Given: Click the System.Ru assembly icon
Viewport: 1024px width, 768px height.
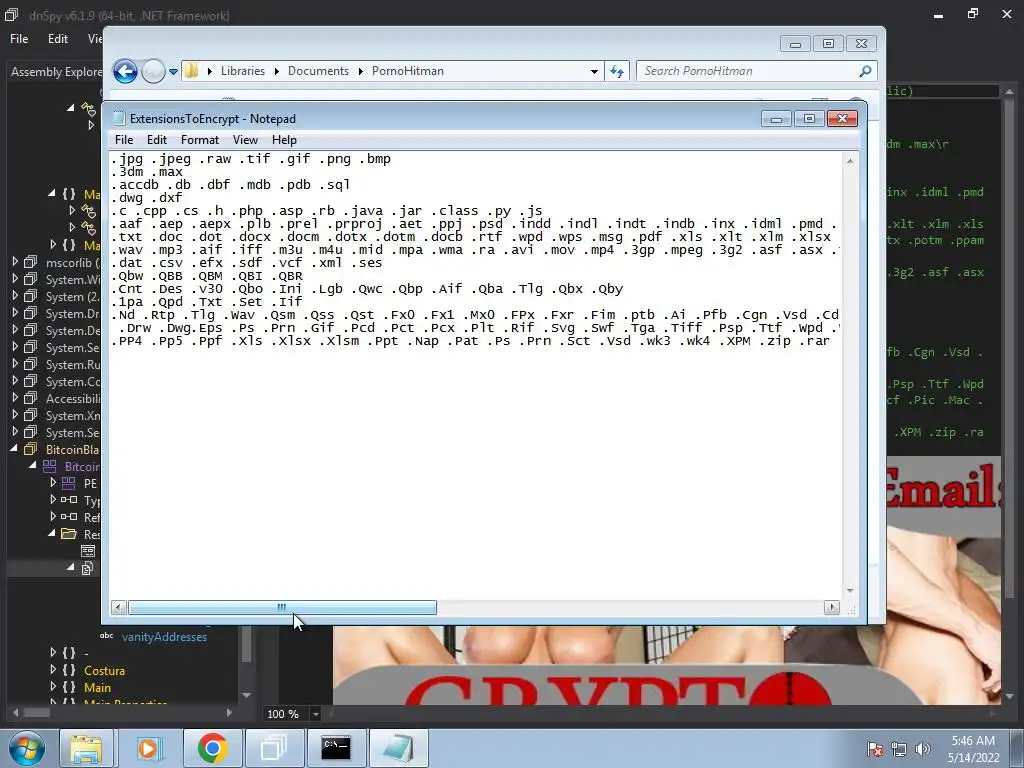Looking at the screenshot, I should tap(31, 364).
